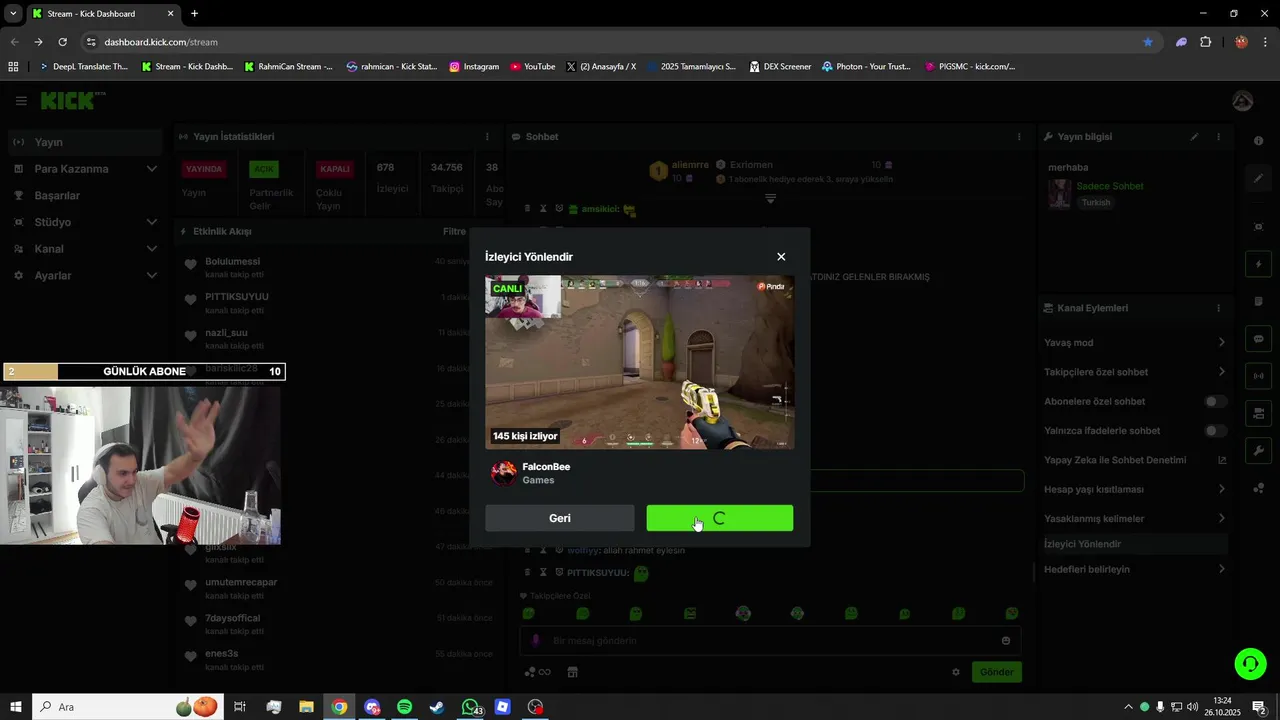Toggle Abonelere özel sohbet switch

(1215, 401)
